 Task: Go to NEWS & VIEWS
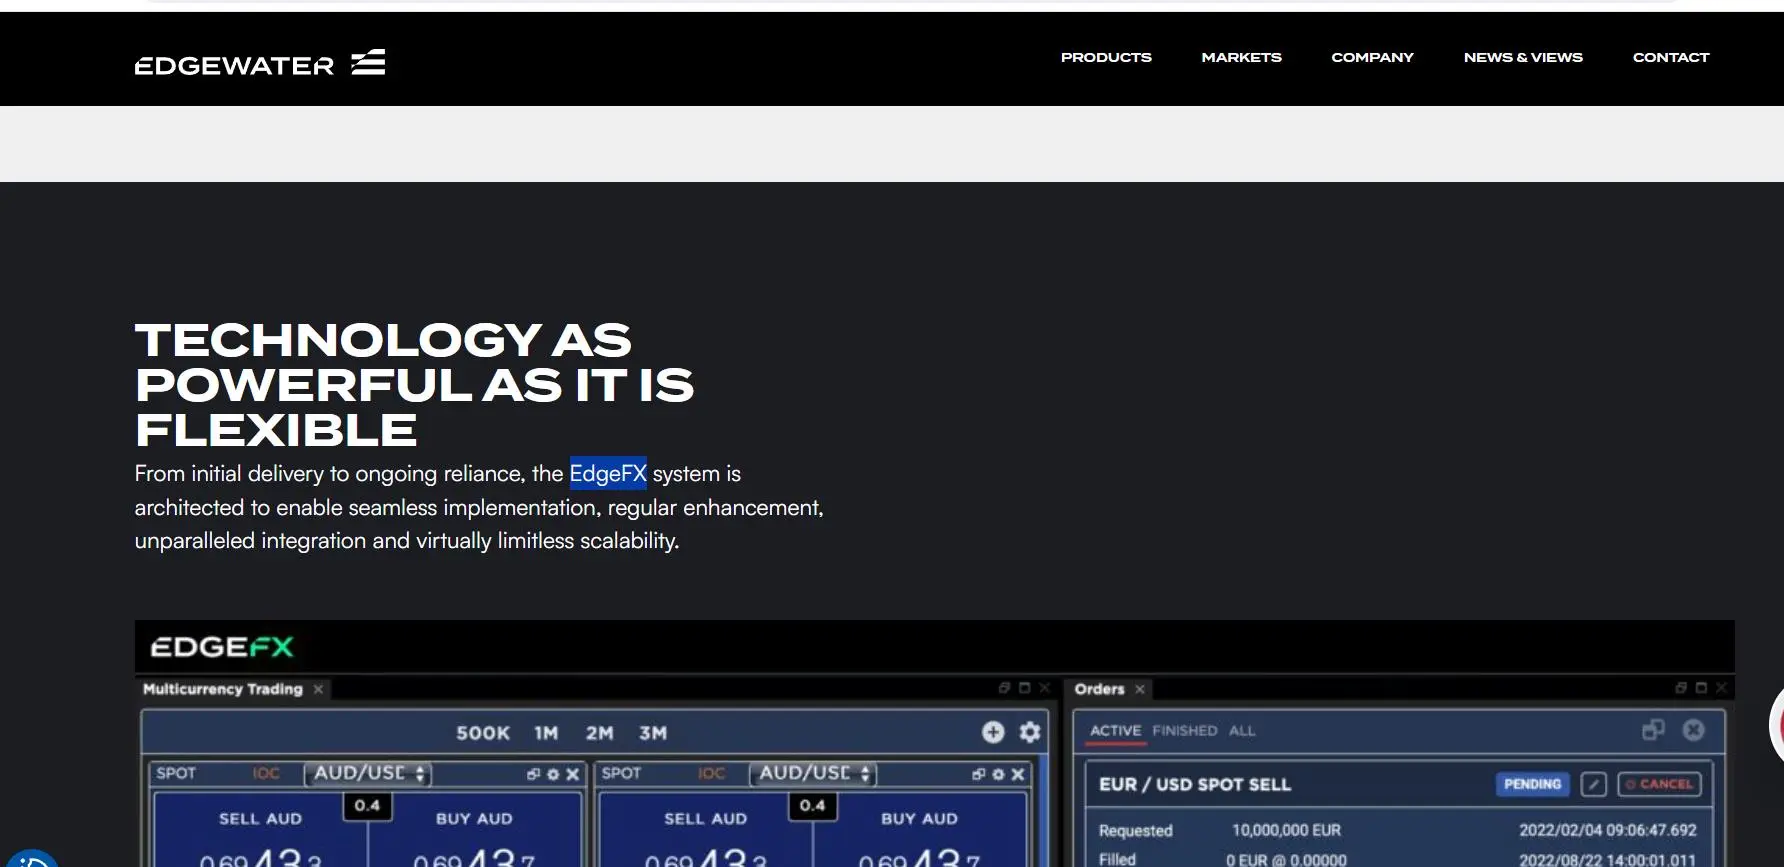(x=1523, y=58)
